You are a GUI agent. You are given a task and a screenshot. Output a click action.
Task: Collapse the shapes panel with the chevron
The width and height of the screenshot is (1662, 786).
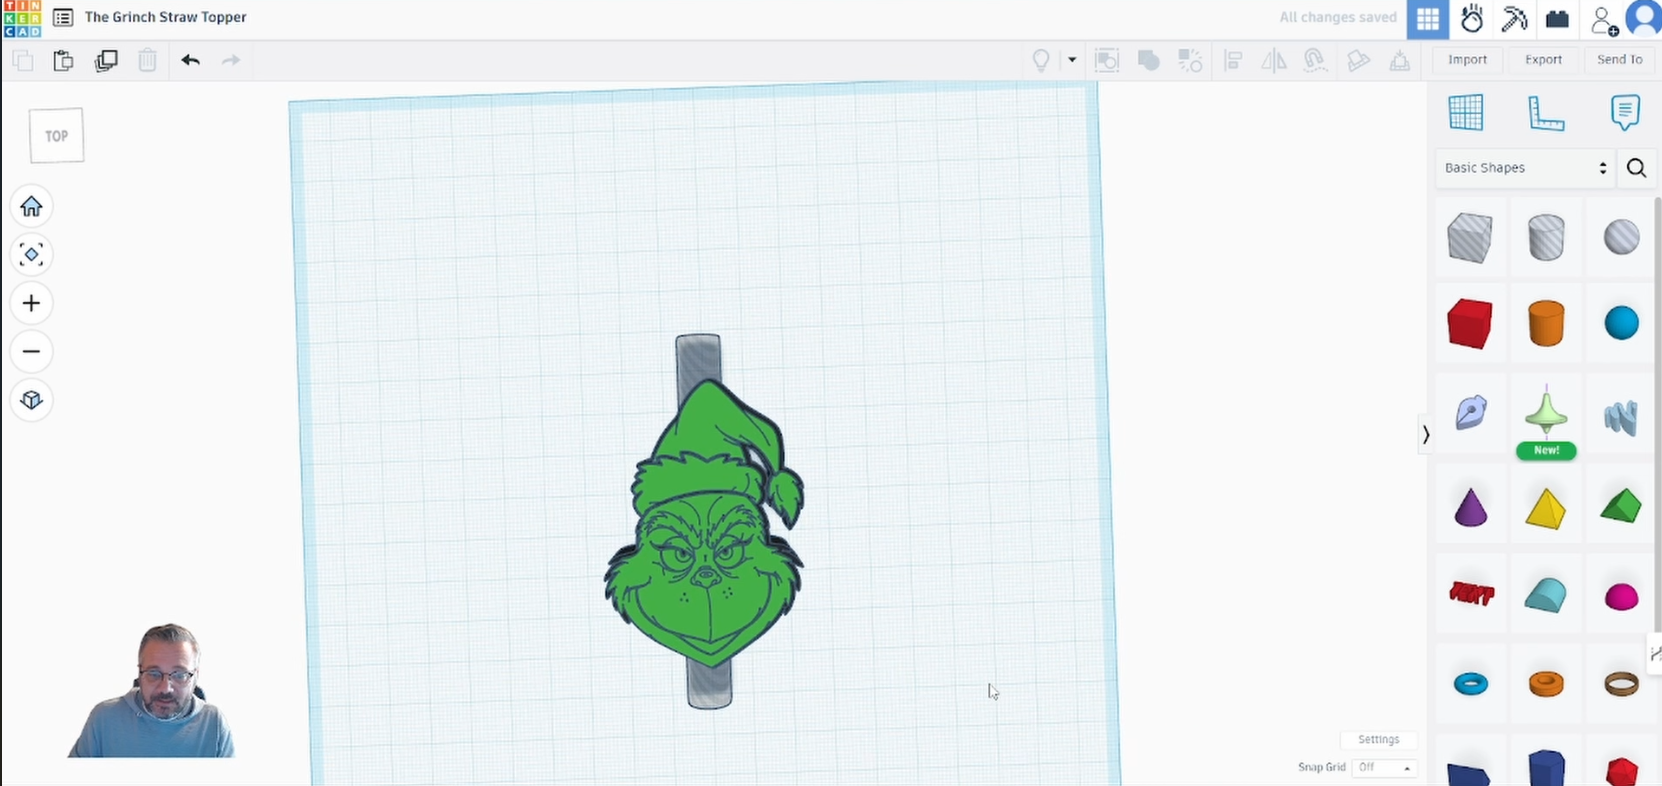click(1426, 434)
